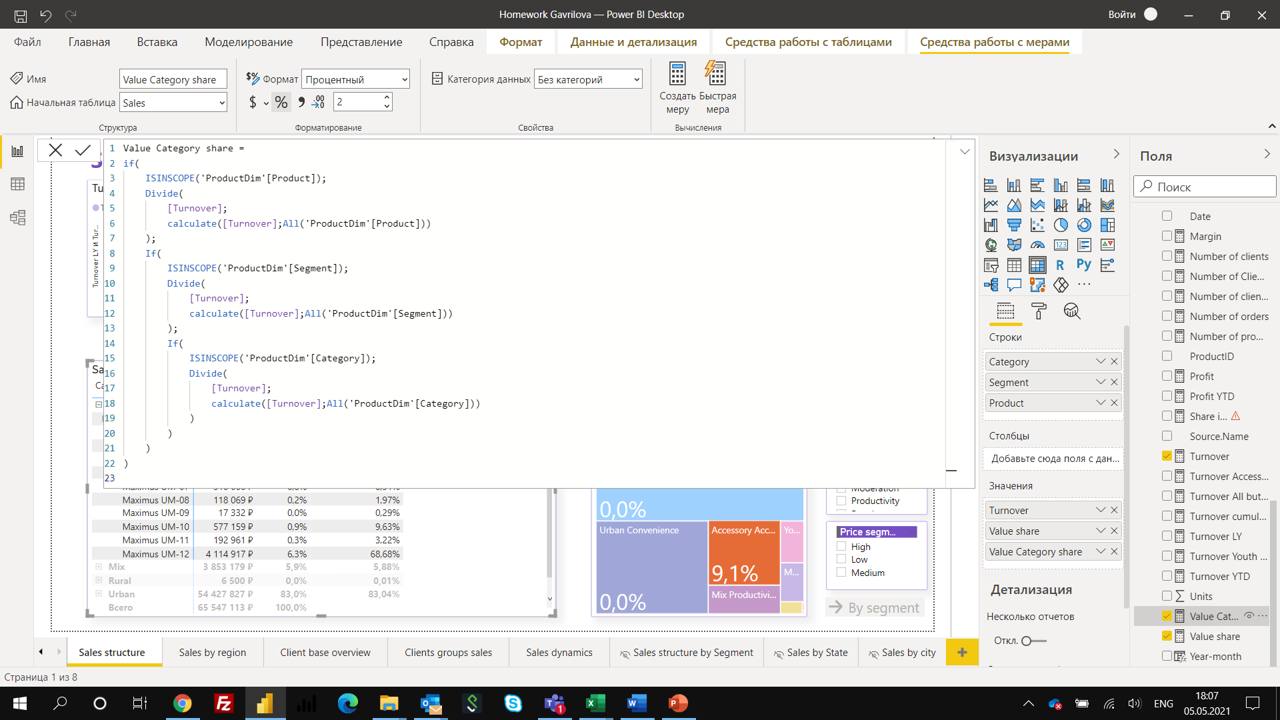The height and width of the screenshot is (720, 1280).
Task: Collapse the Visualizations pane chevron
Action: coord(1116,154)
